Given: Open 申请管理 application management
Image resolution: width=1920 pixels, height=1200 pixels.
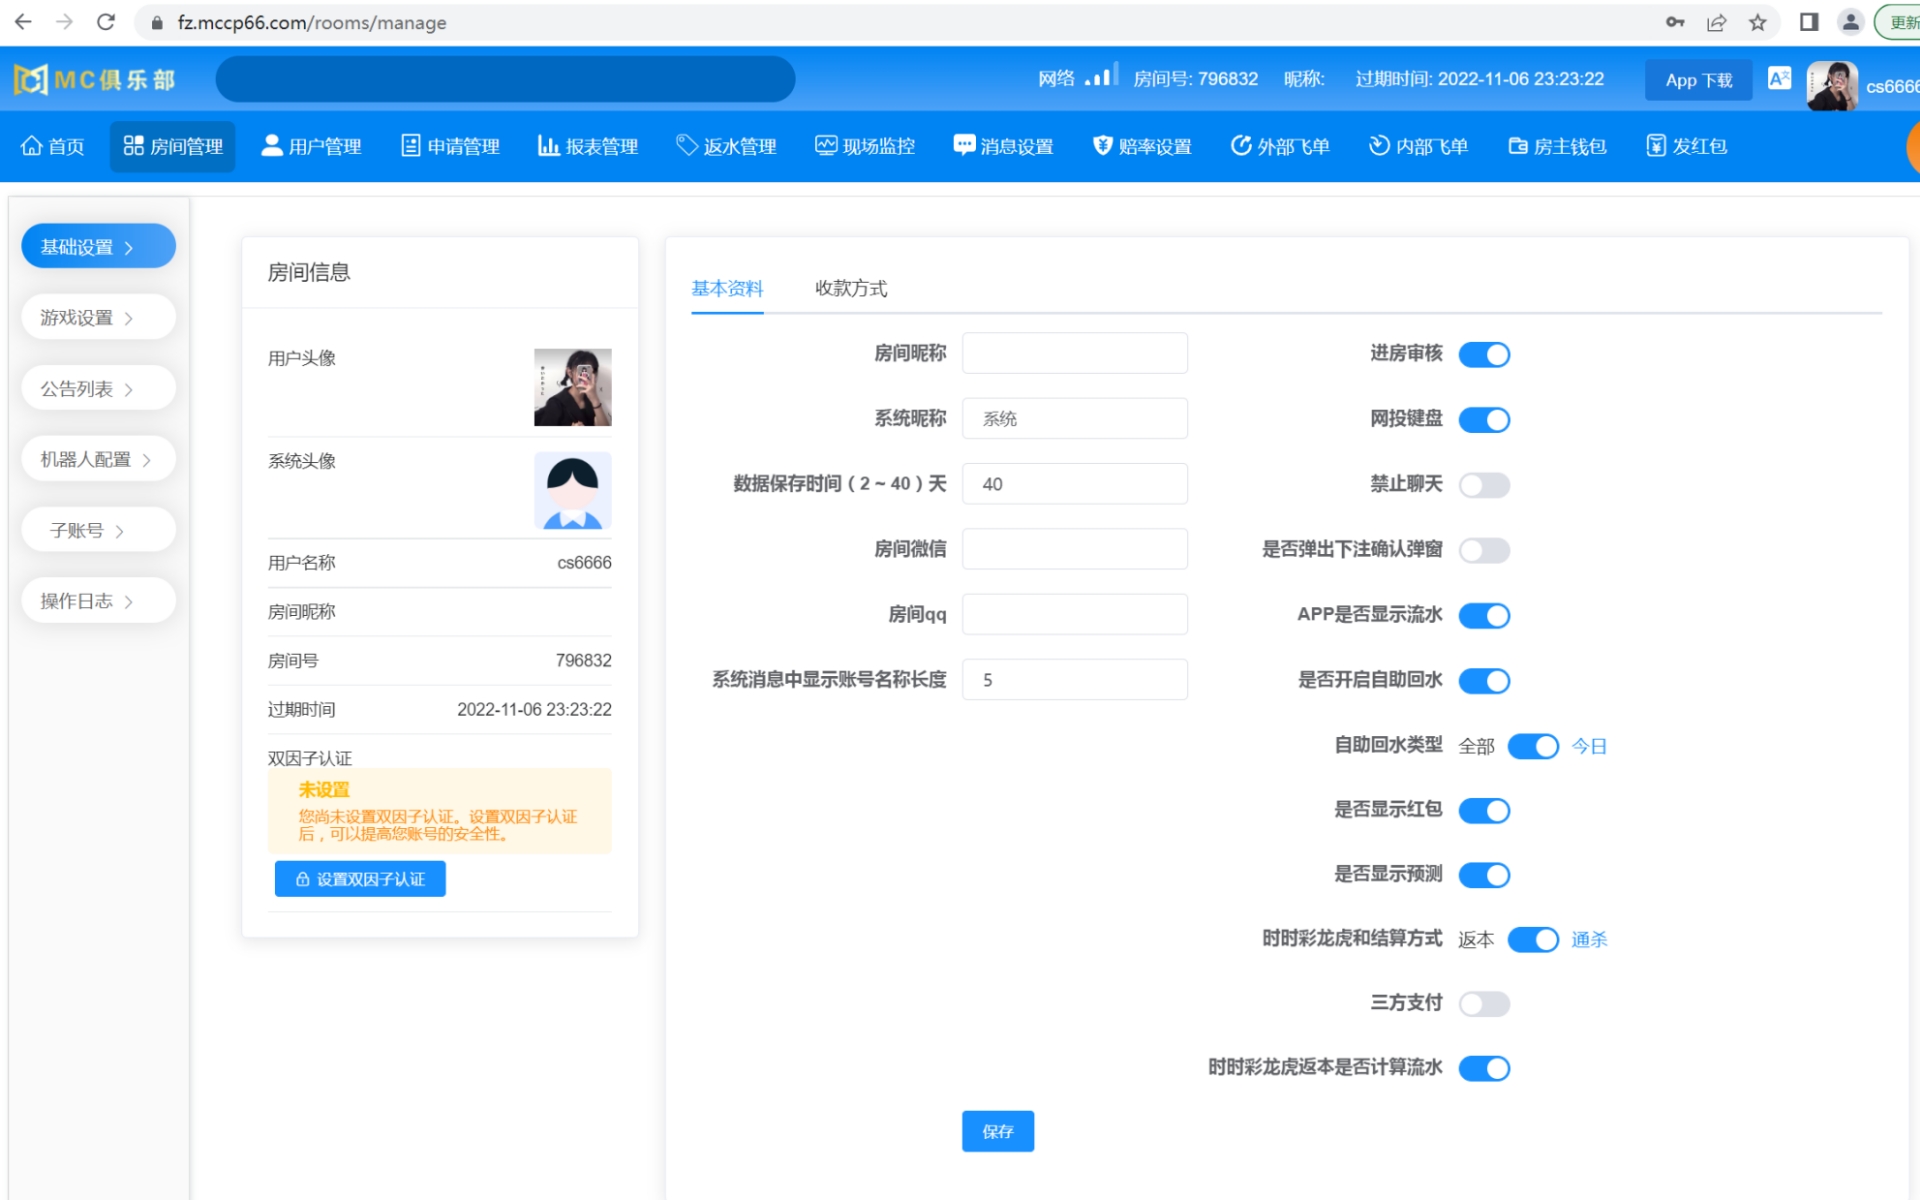Looking at the screenshot, I should coord(450,146).
